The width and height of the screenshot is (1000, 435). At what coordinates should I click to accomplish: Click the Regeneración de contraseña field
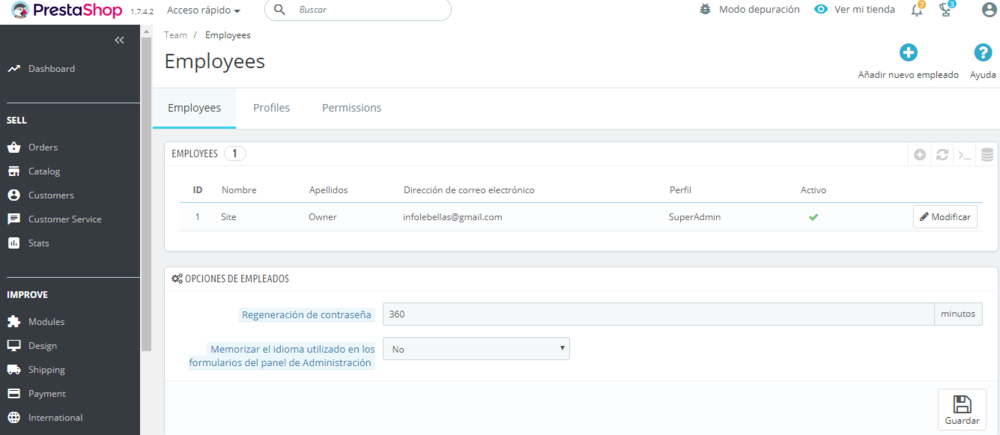[659, 314]
